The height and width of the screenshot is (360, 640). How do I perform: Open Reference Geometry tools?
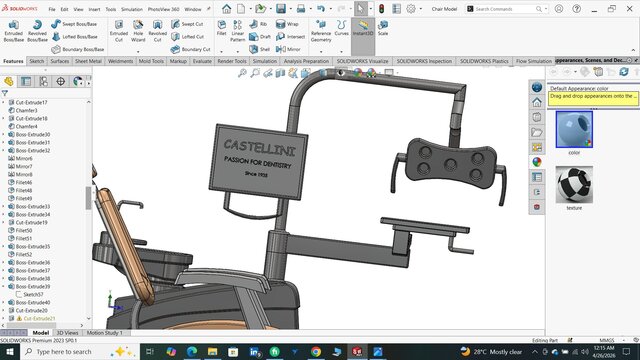[321, 31]
